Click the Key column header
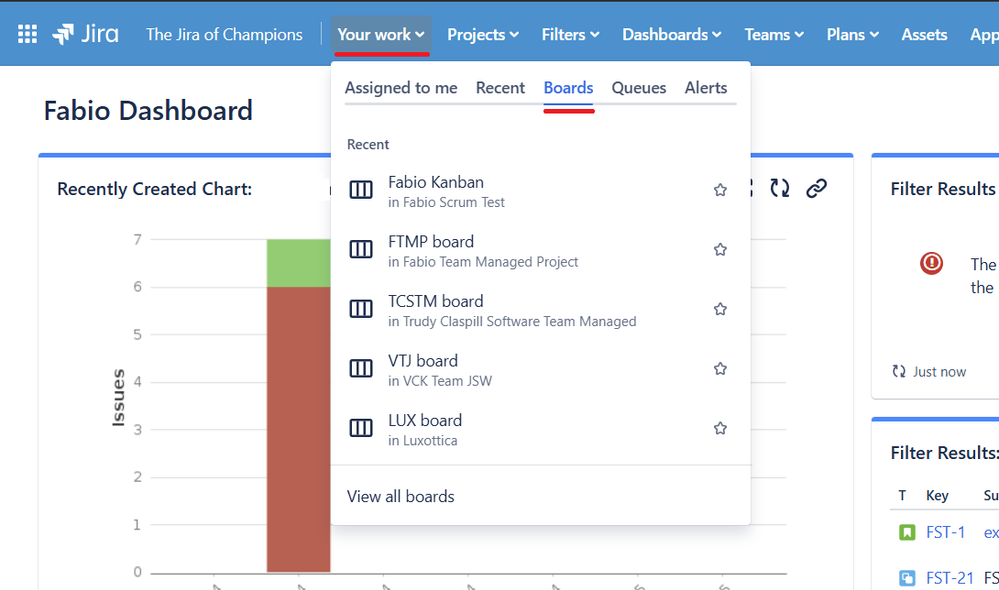The width and height of the screenshot is (999, 590). point(937,496)
